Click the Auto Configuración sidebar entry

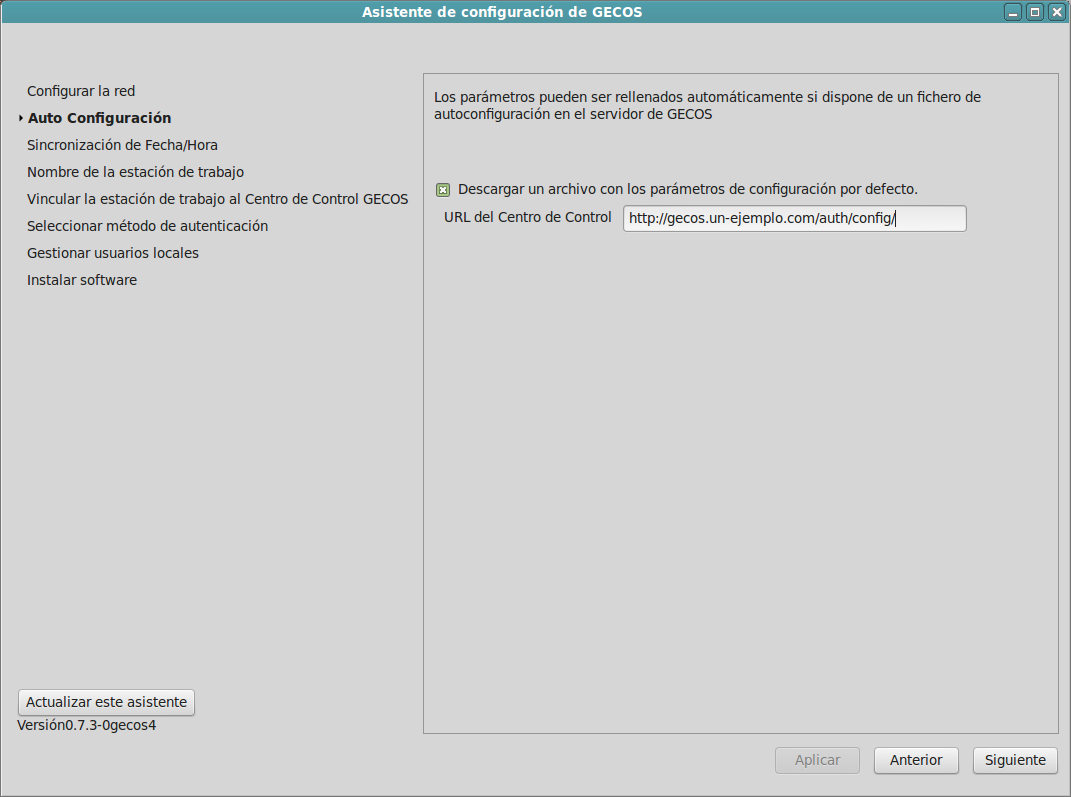tap(99, 118)
